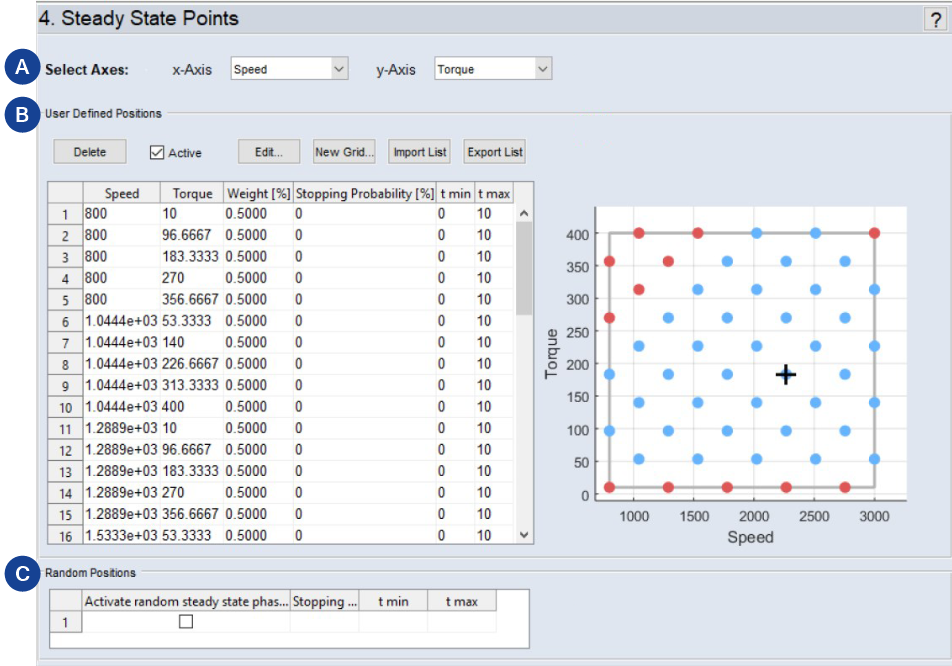Click the help question mark button
Screen dimensions: 952x666
coord(935,19)
